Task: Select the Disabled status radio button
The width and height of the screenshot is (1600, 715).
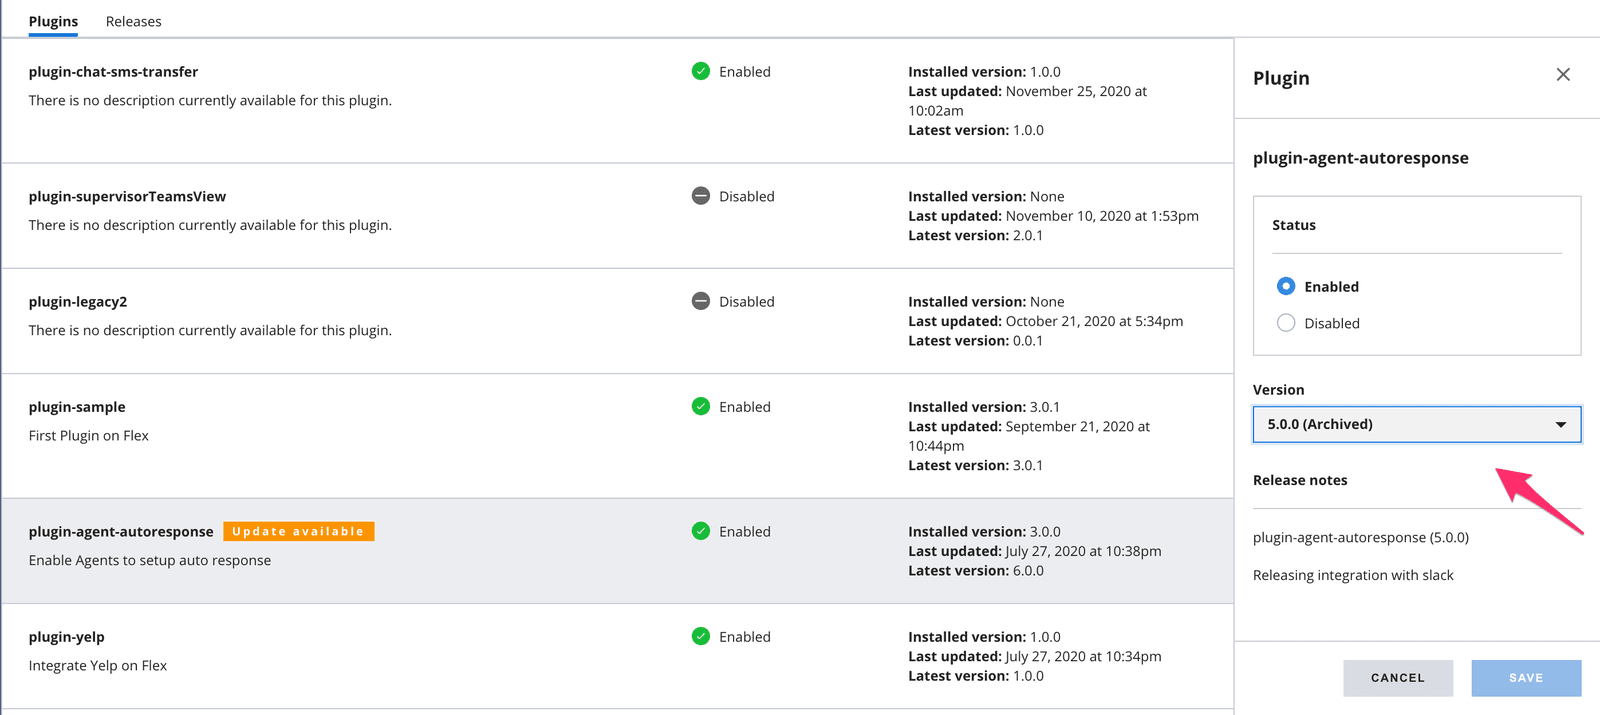Action: 1285,322
